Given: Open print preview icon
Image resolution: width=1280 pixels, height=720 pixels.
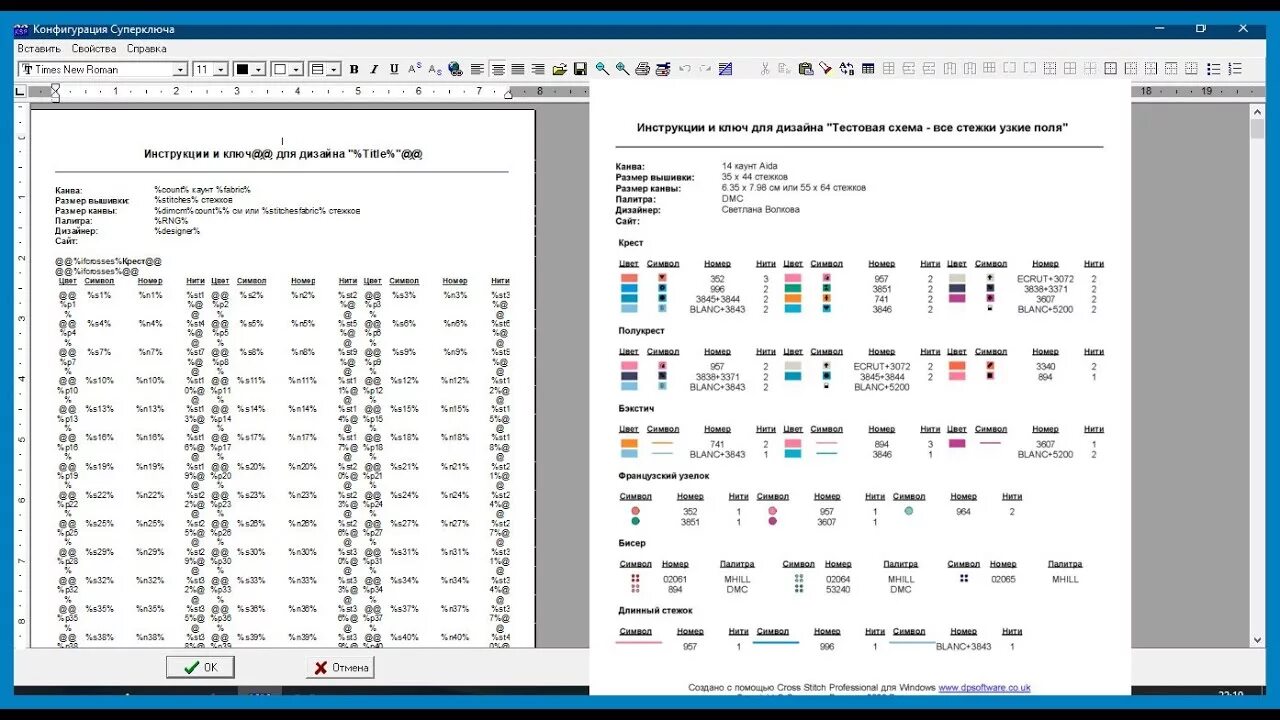Looking at the screenshot, I should pos(662,69).
